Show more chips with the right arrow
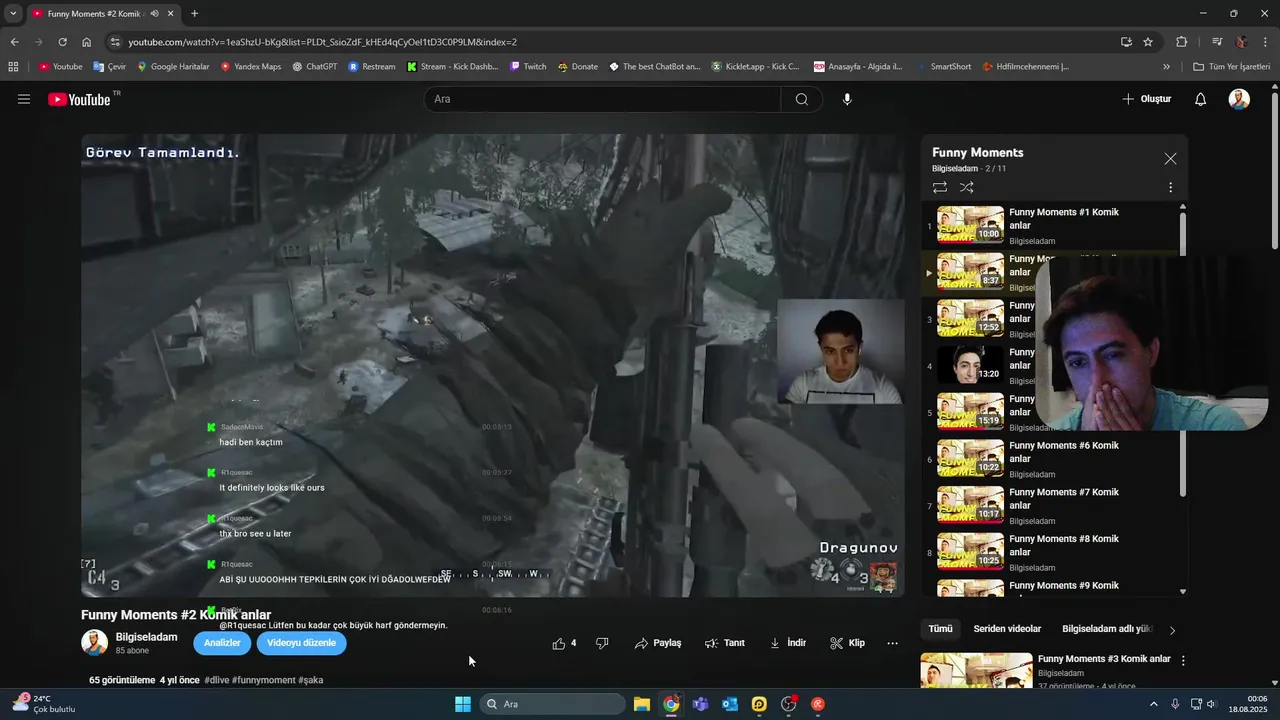This screenshot has height=720, width=1280. point(1172,630)
